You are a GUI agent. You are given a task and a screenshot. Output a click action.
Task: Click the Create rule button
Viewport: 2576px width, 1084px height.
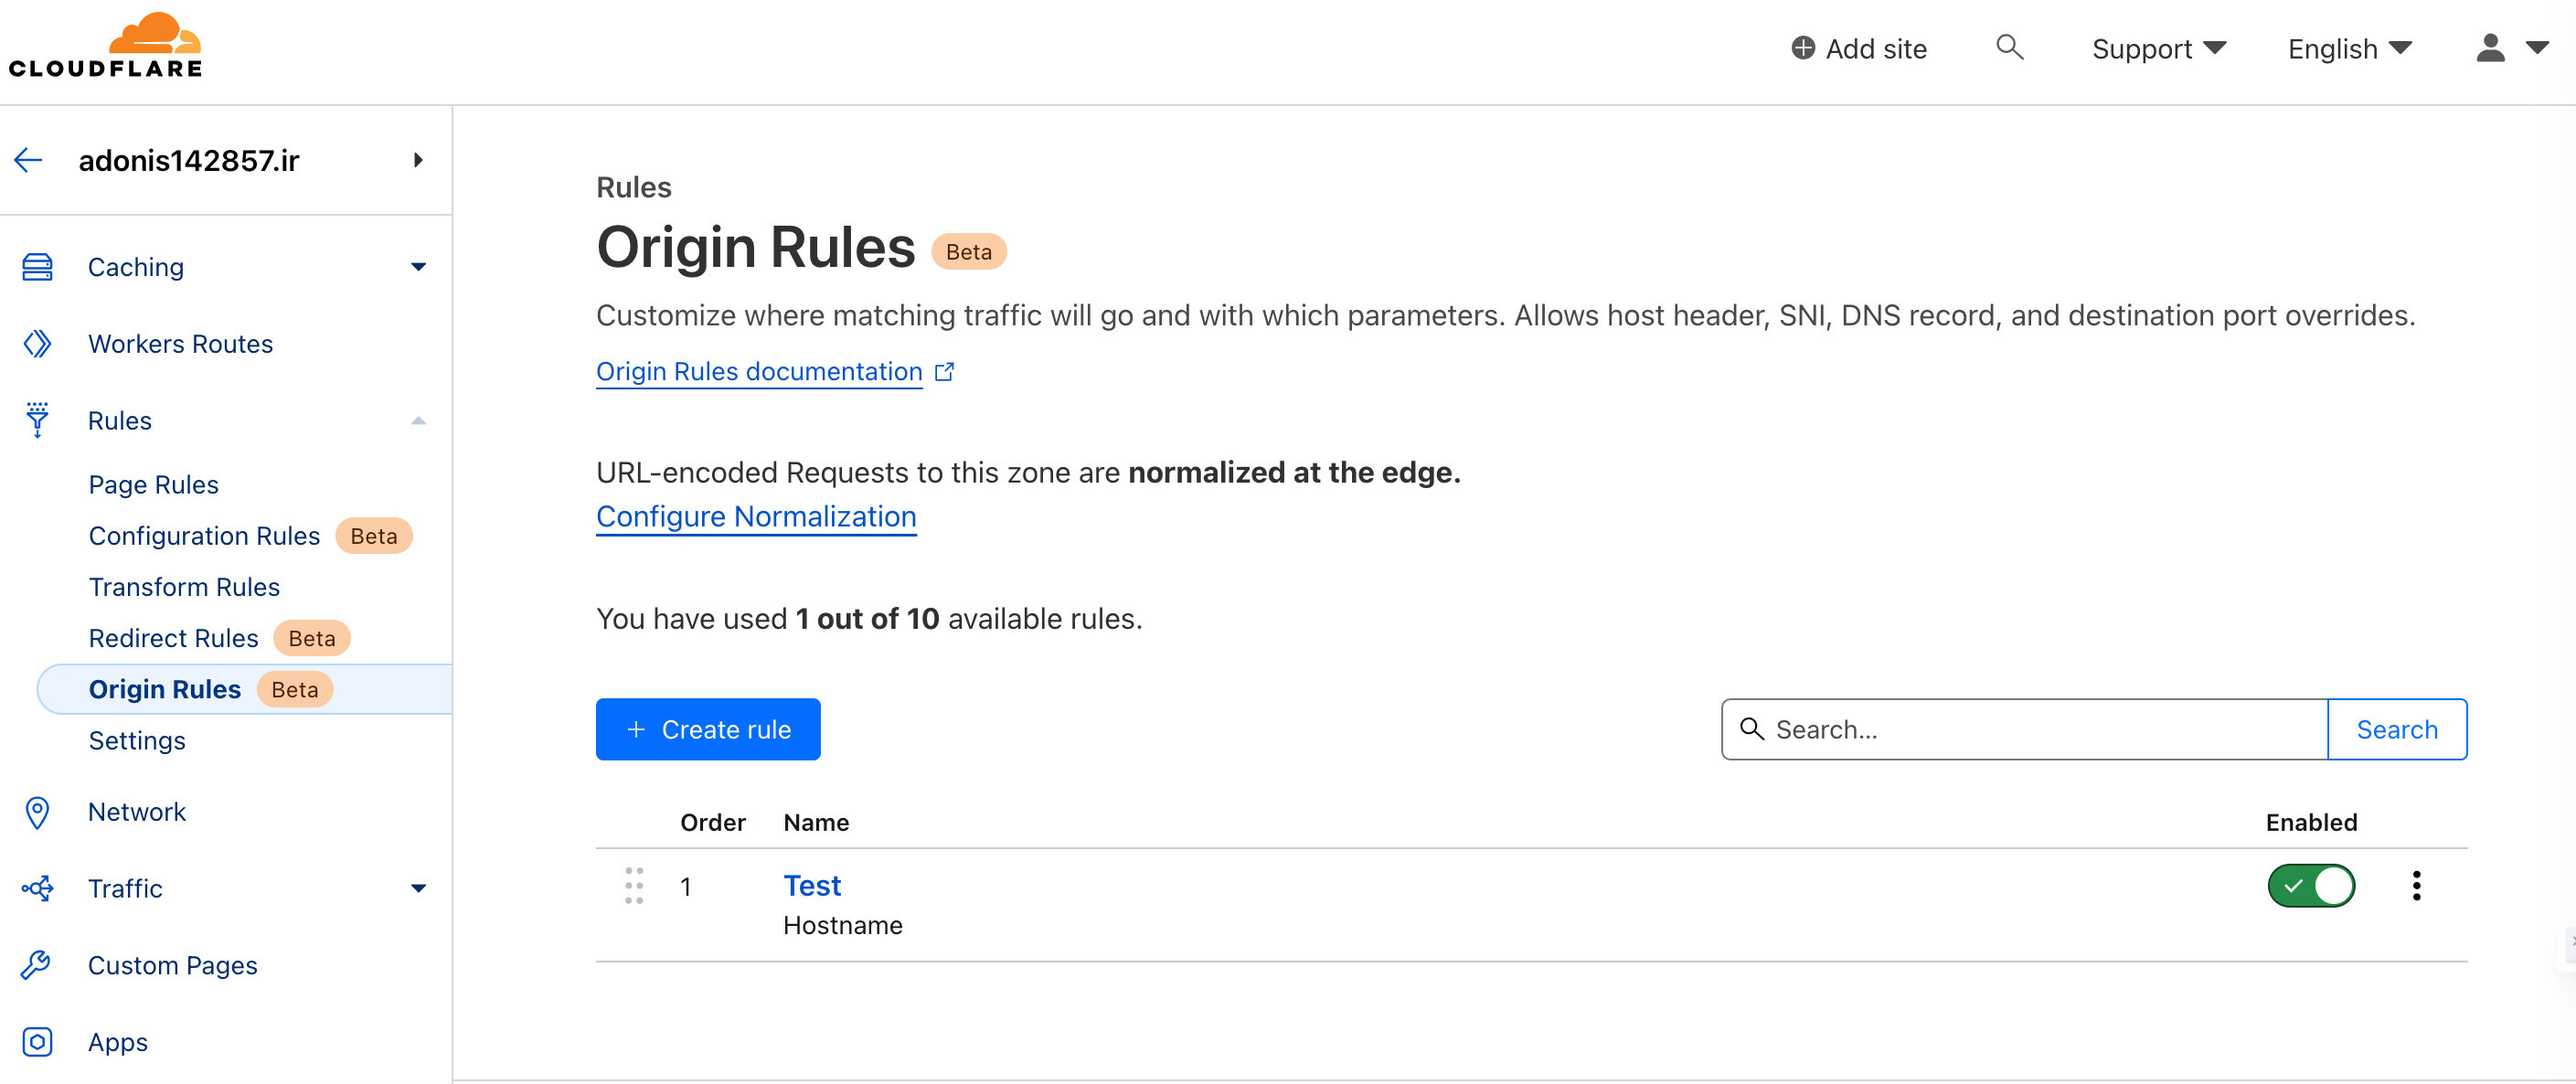tap(708, 729)
